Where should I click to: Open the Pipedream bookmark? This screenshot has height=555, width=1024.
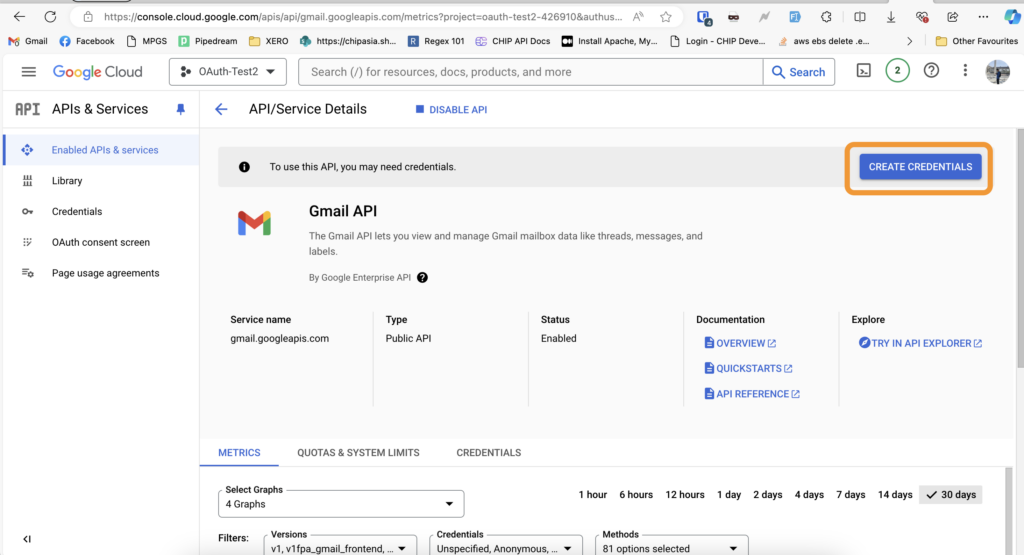[208, 41]
